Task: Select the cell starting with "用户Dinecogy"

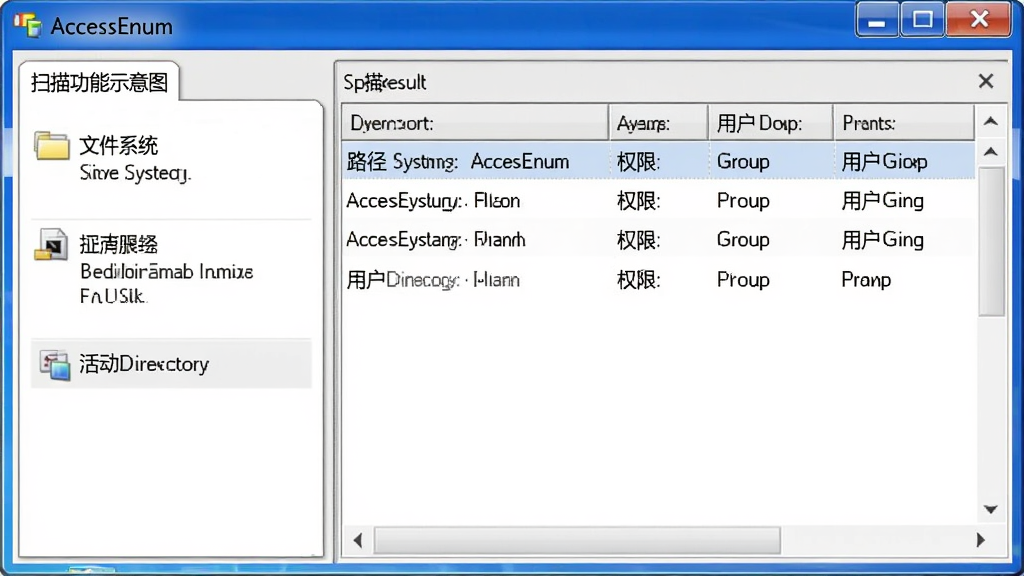Action: coord(433,280)
